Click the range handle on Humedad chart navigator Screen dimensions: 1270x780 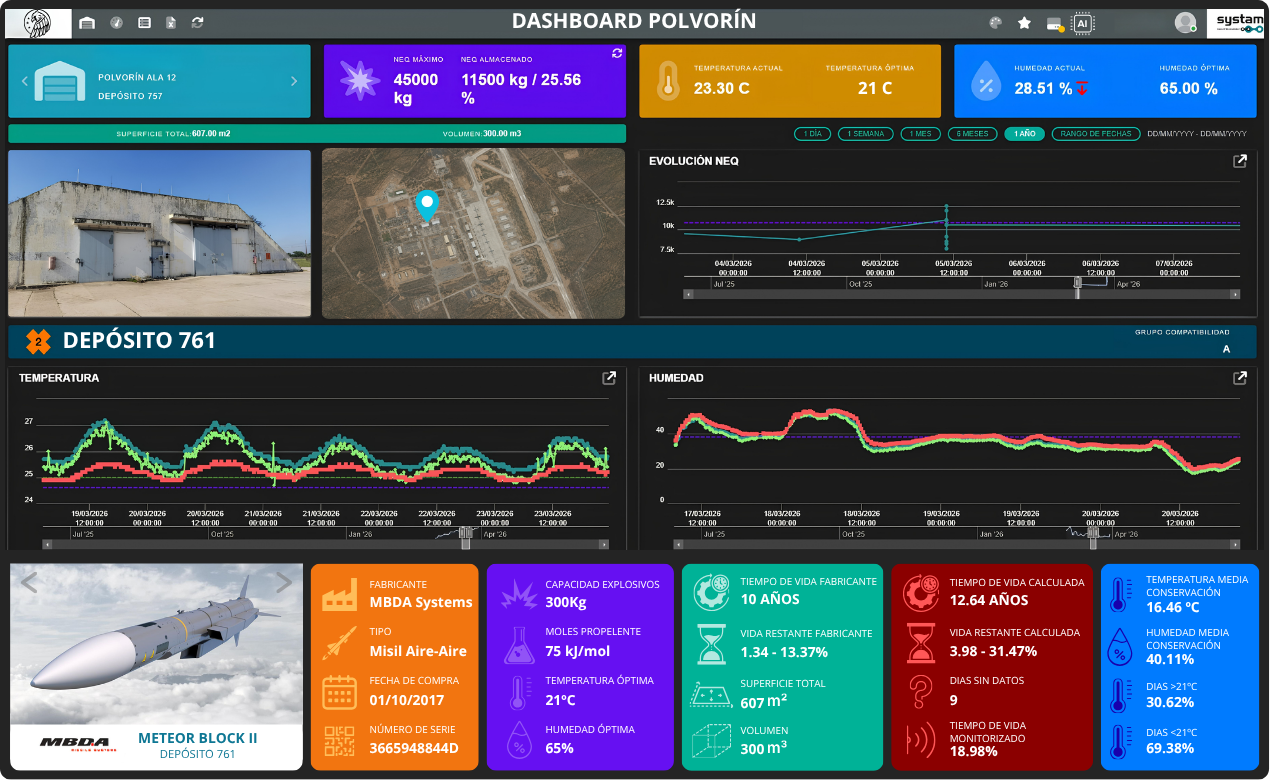tap(1094, 534)
